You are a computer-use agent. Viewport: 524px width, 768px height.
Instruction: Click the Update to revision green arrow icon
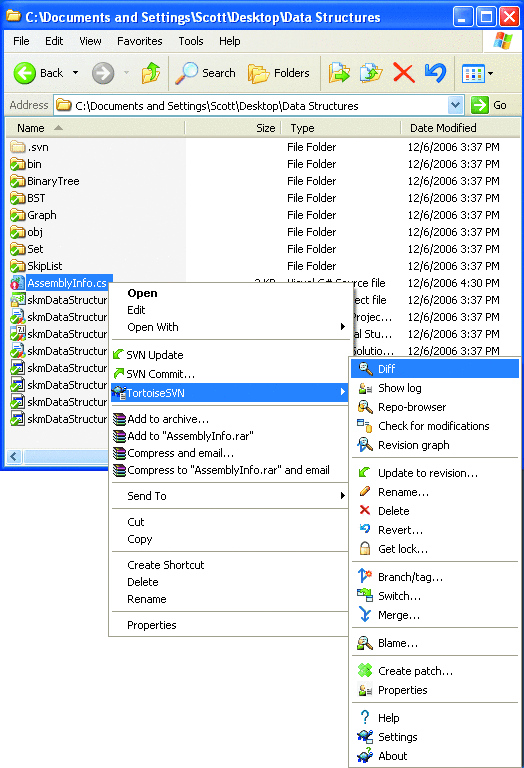coord(365,473)
